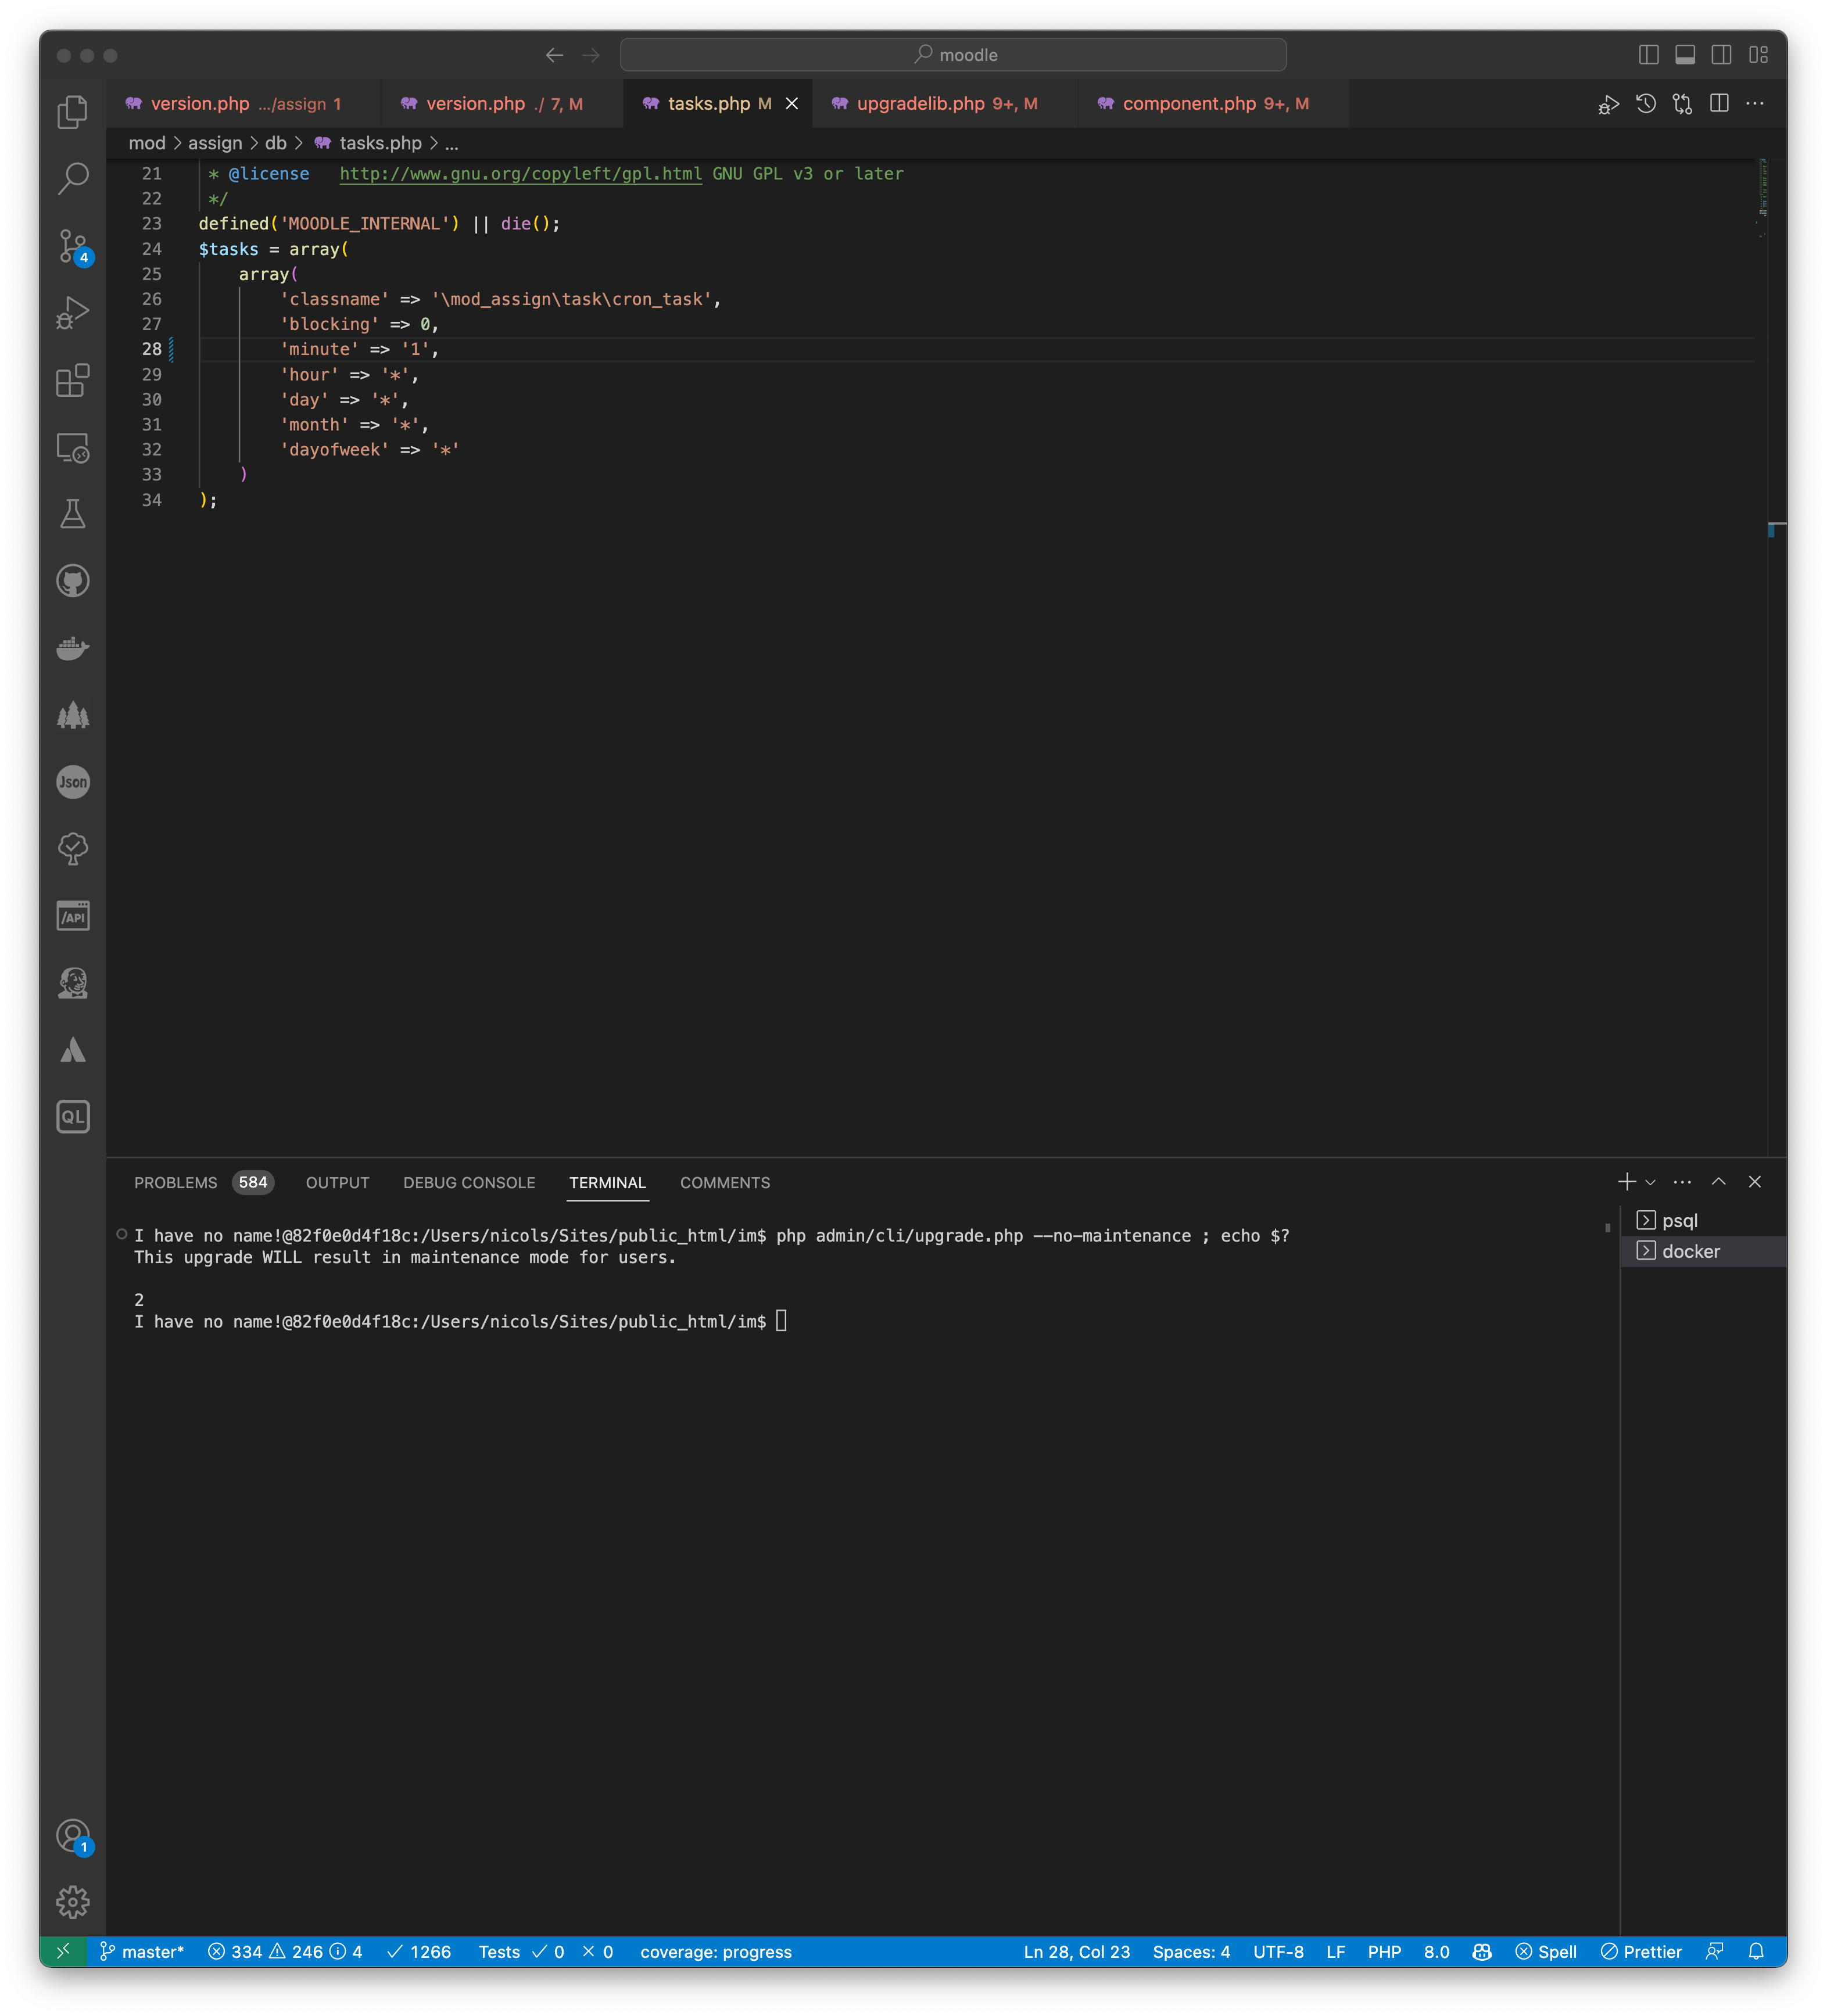Create a new terminal with plus button

click(1626, 1182)
